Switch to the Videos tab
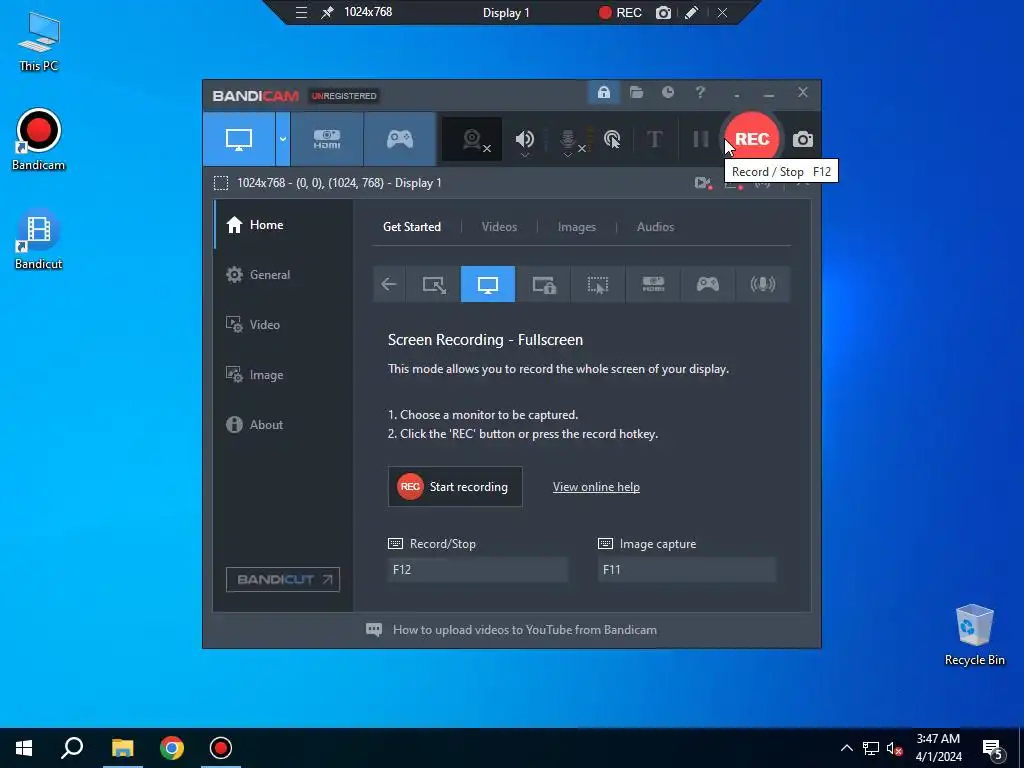1024x768 pixels. 499,227
